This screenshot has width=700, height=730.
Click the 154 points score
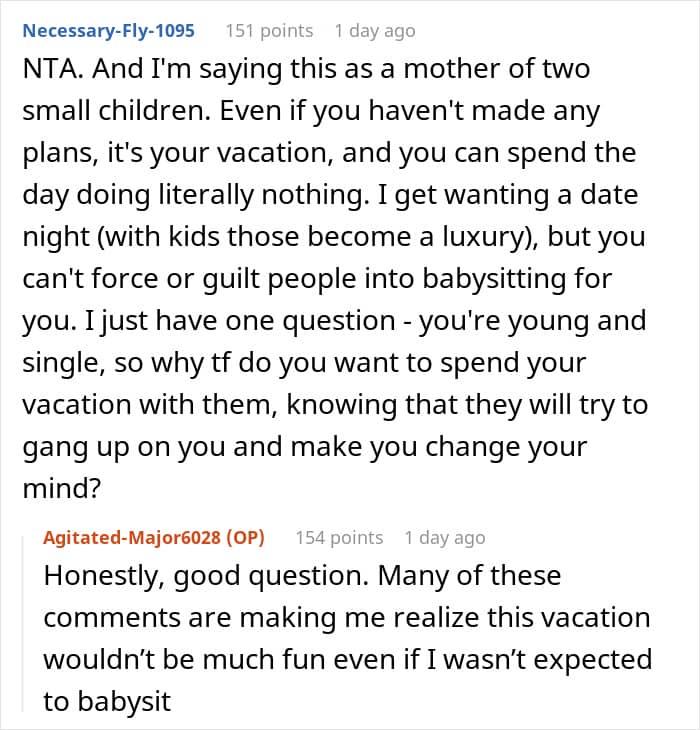pyautogui.click(x=339, y=537)
